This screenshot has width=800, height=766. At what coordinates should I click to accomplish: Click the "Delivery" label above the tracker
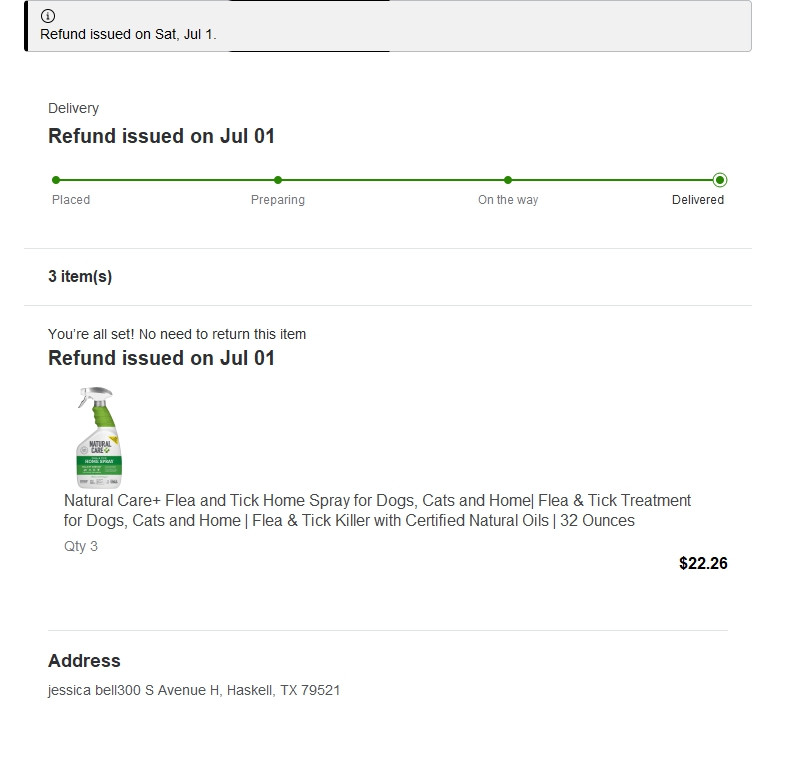73,108
